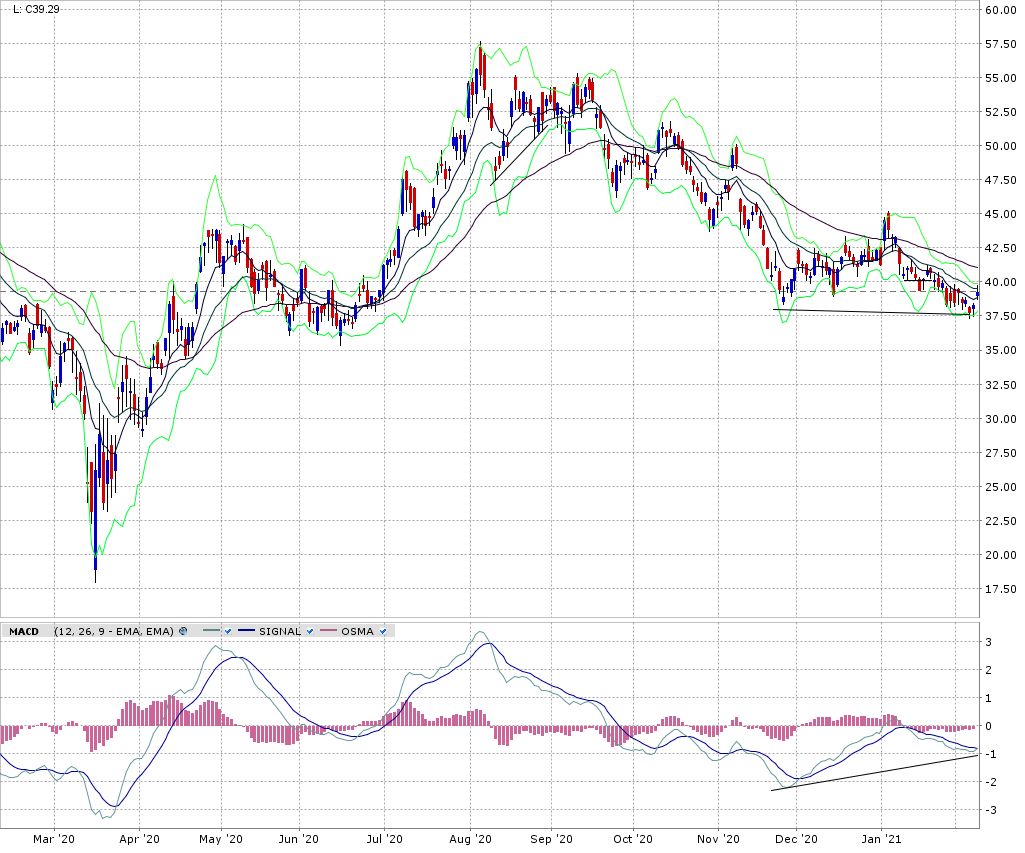Click the pink OSMA color swatch

(329, 631)
